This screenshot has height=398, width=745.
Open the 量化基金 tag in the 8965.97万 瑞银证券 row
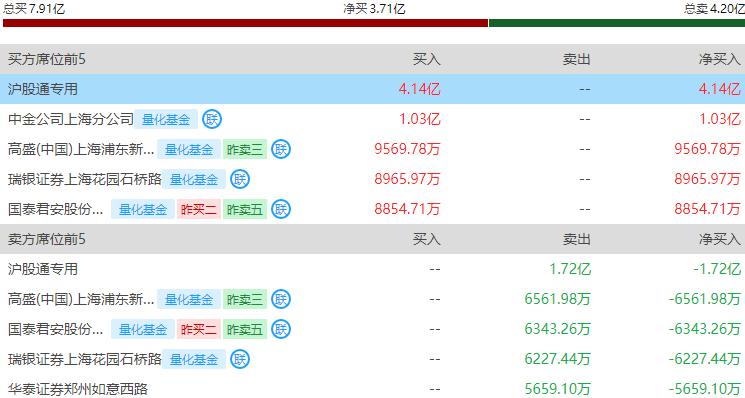pos(194,179)
